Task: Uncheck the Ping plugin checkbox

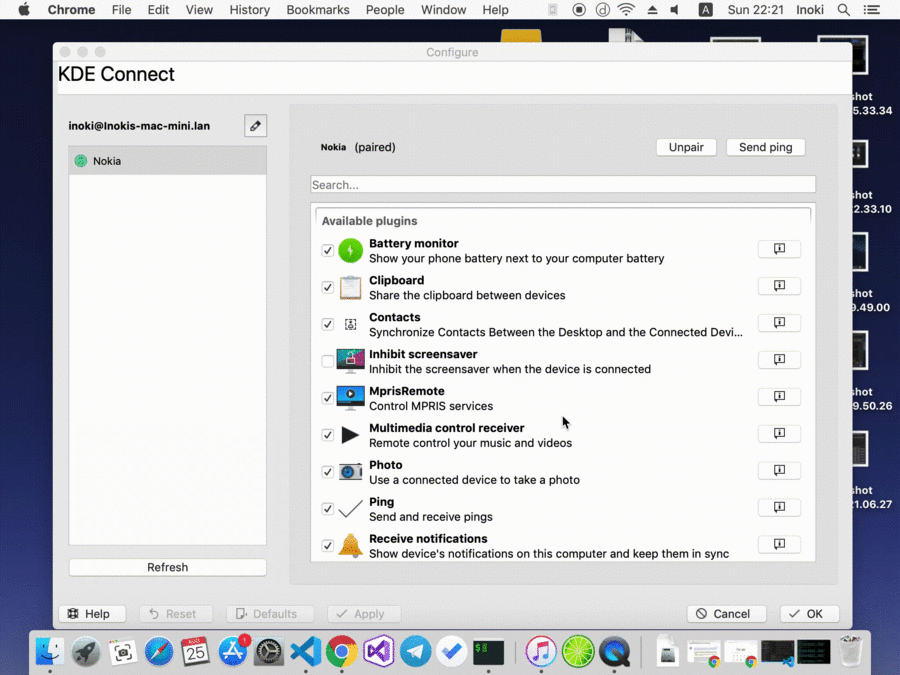Action: pos(327,509)
